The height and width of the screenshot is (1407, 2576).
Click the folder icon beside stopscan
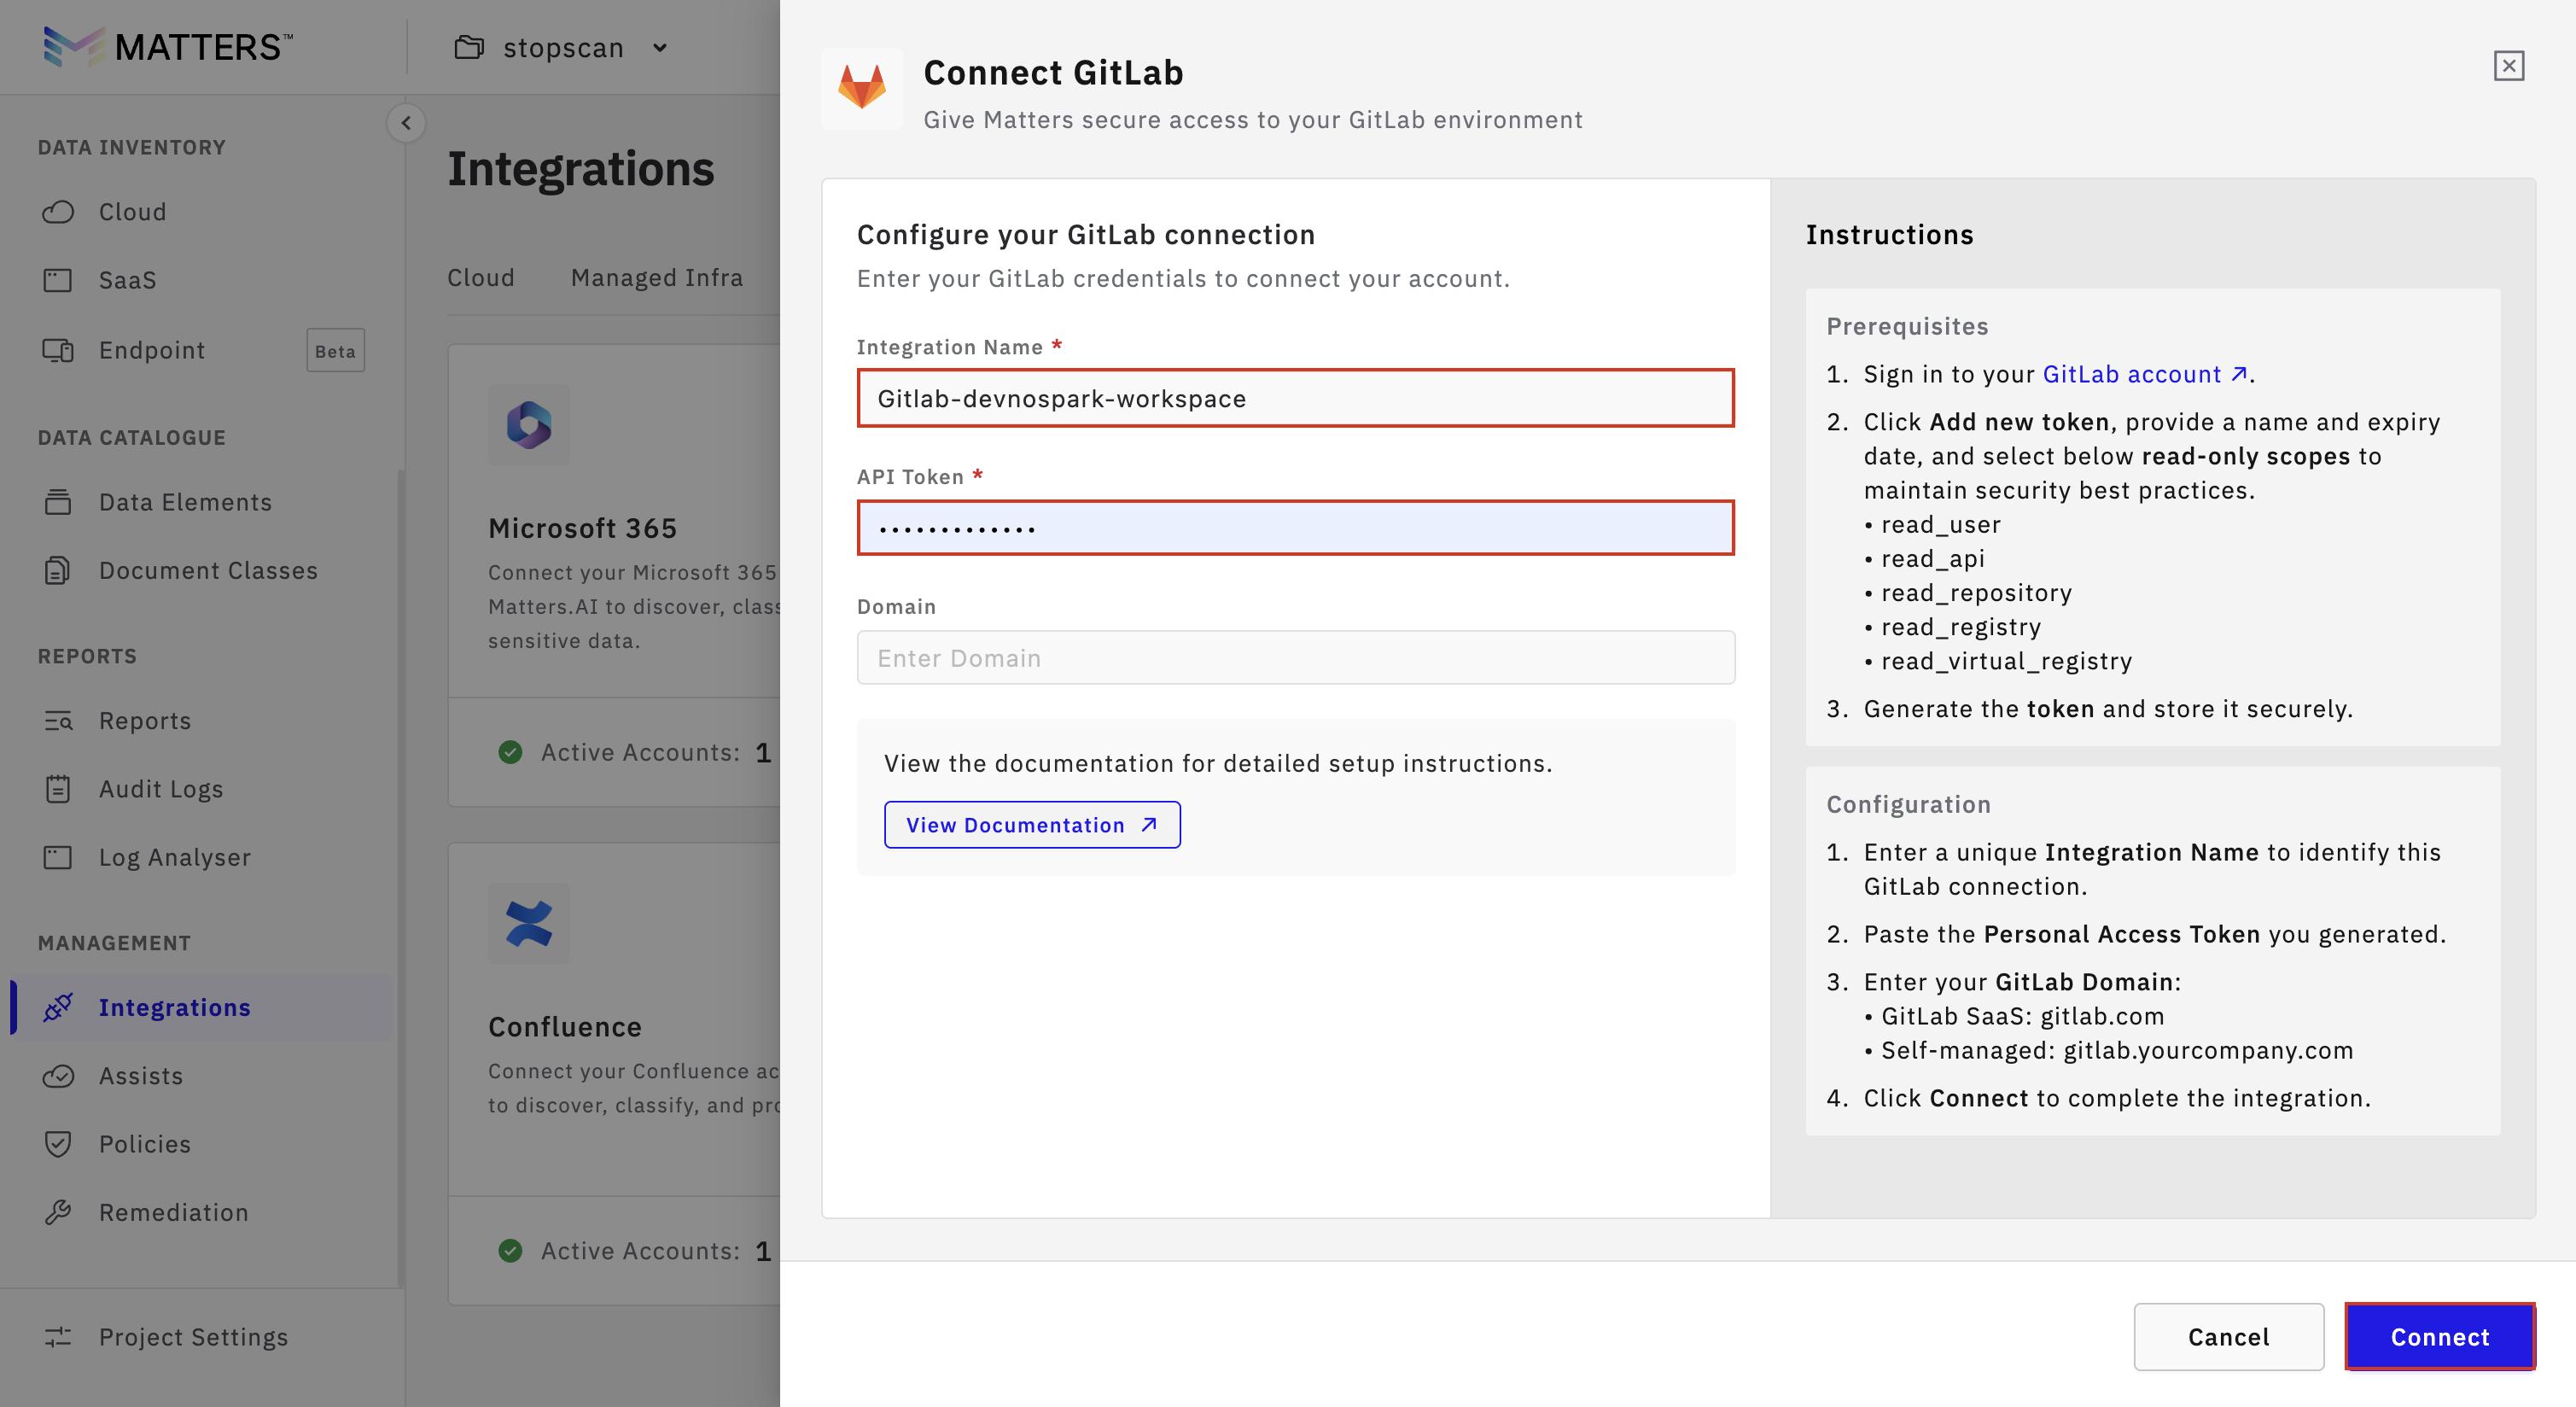[469, 47]
